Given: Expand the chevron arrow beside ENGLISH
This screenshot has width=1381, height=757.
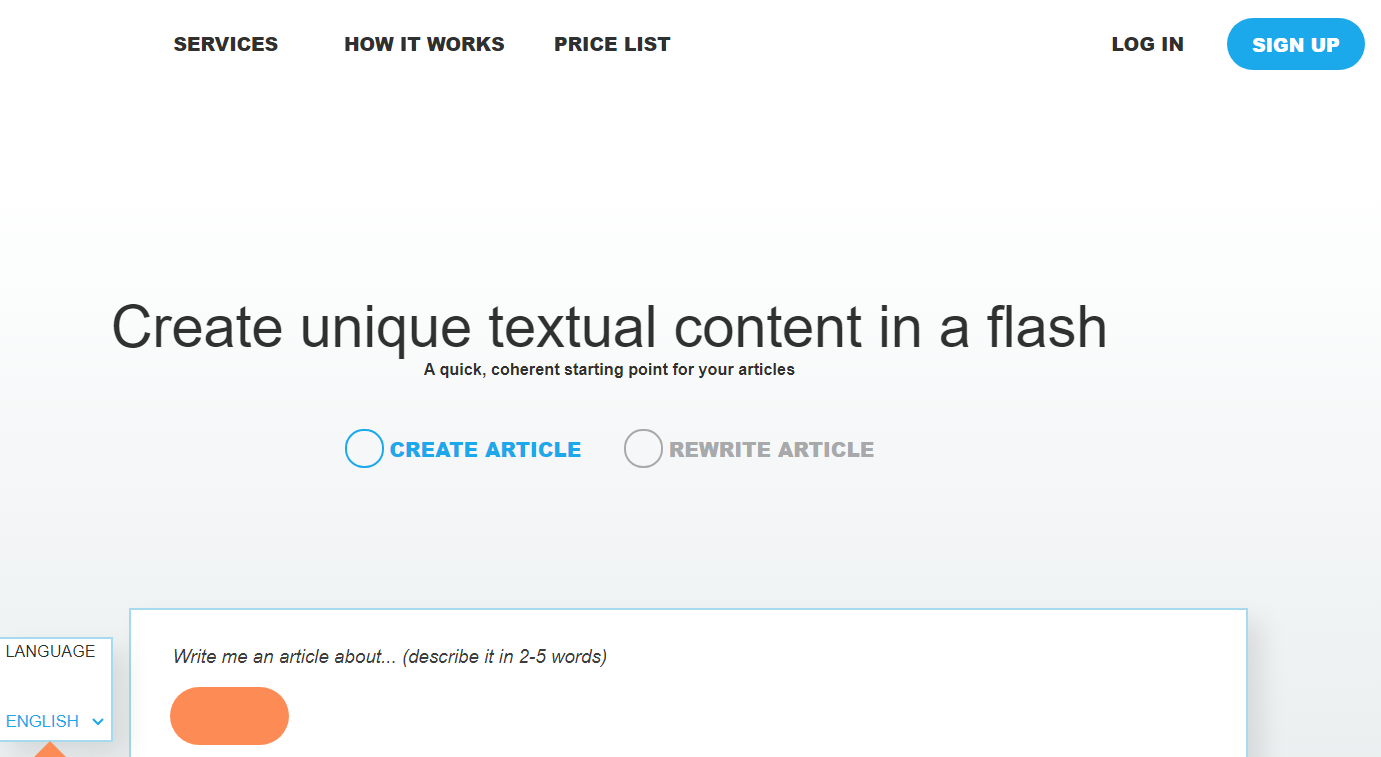Looking at the screenshot, I should 98,722.
